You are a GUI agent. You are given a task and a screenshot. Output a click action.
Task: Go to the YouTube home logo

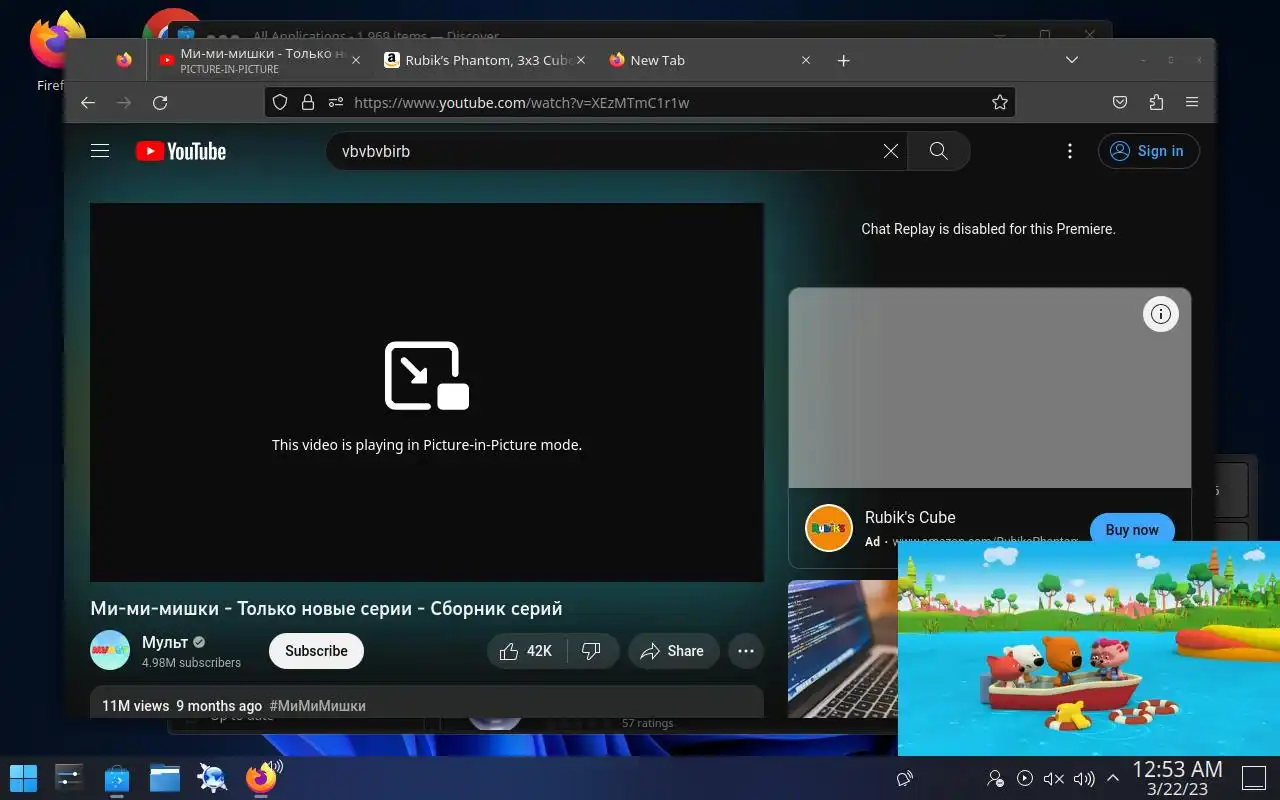(x=181, y=151)
